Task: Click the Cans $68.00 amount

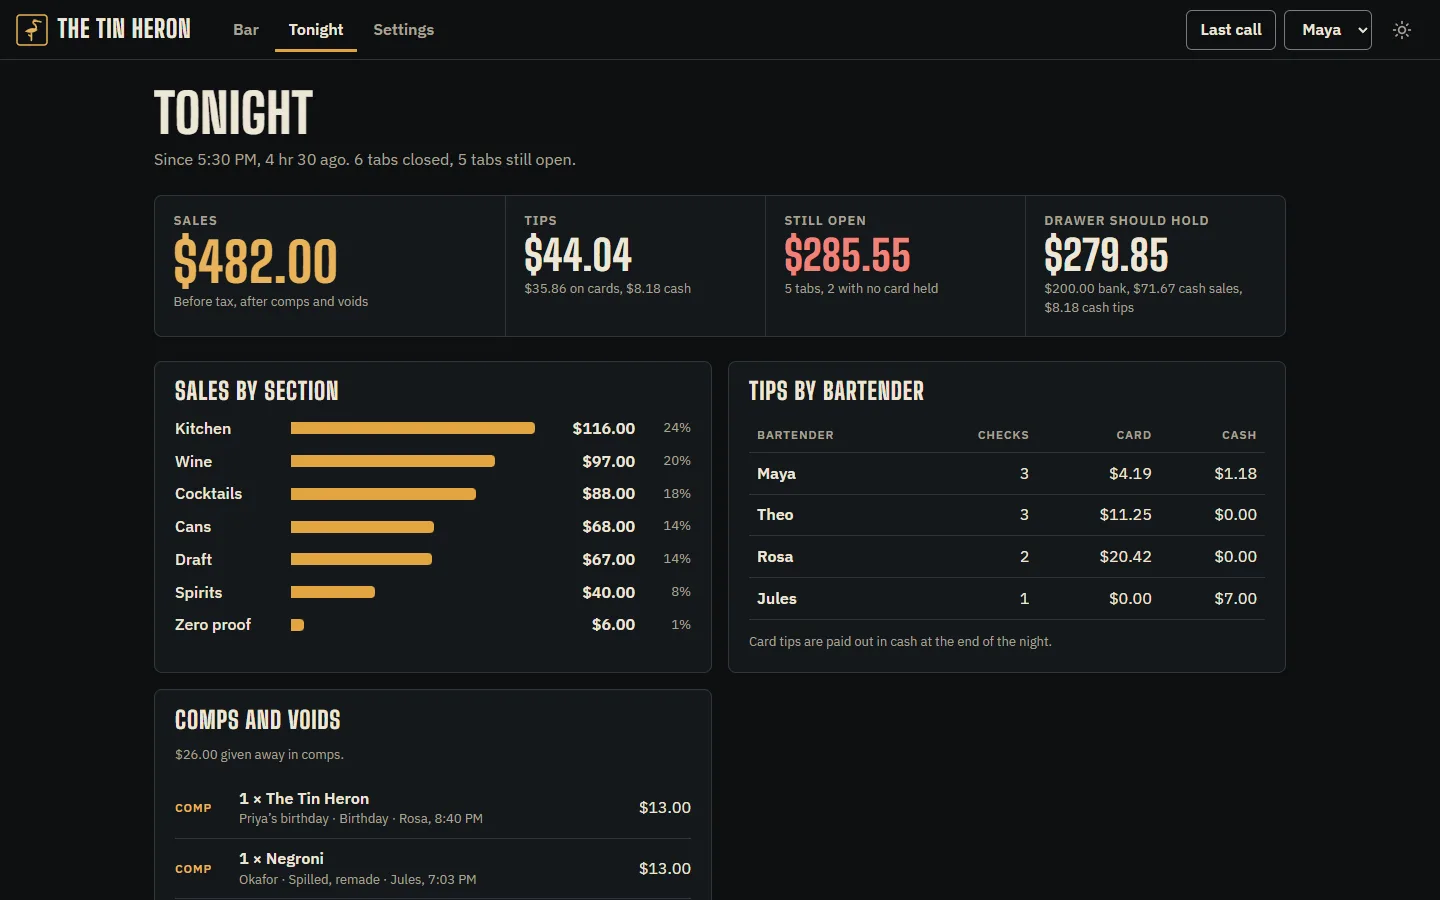Action: (x=609, y=526)
